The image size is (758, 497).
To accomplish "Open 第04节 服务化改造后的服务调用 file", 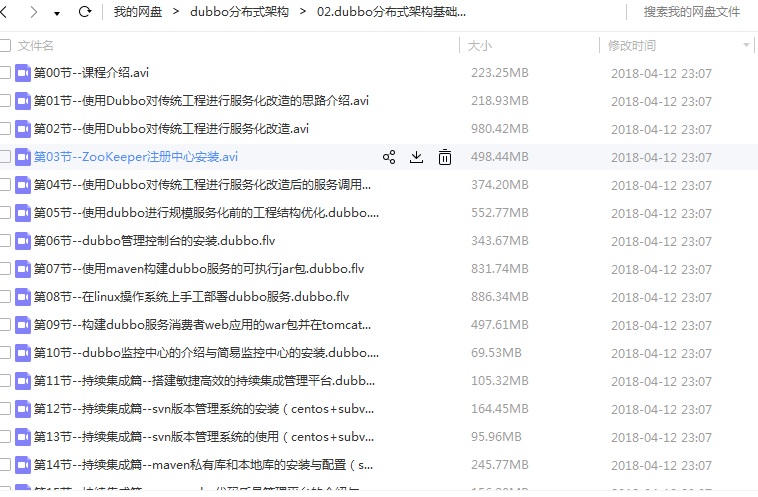I will click(203, 185).
